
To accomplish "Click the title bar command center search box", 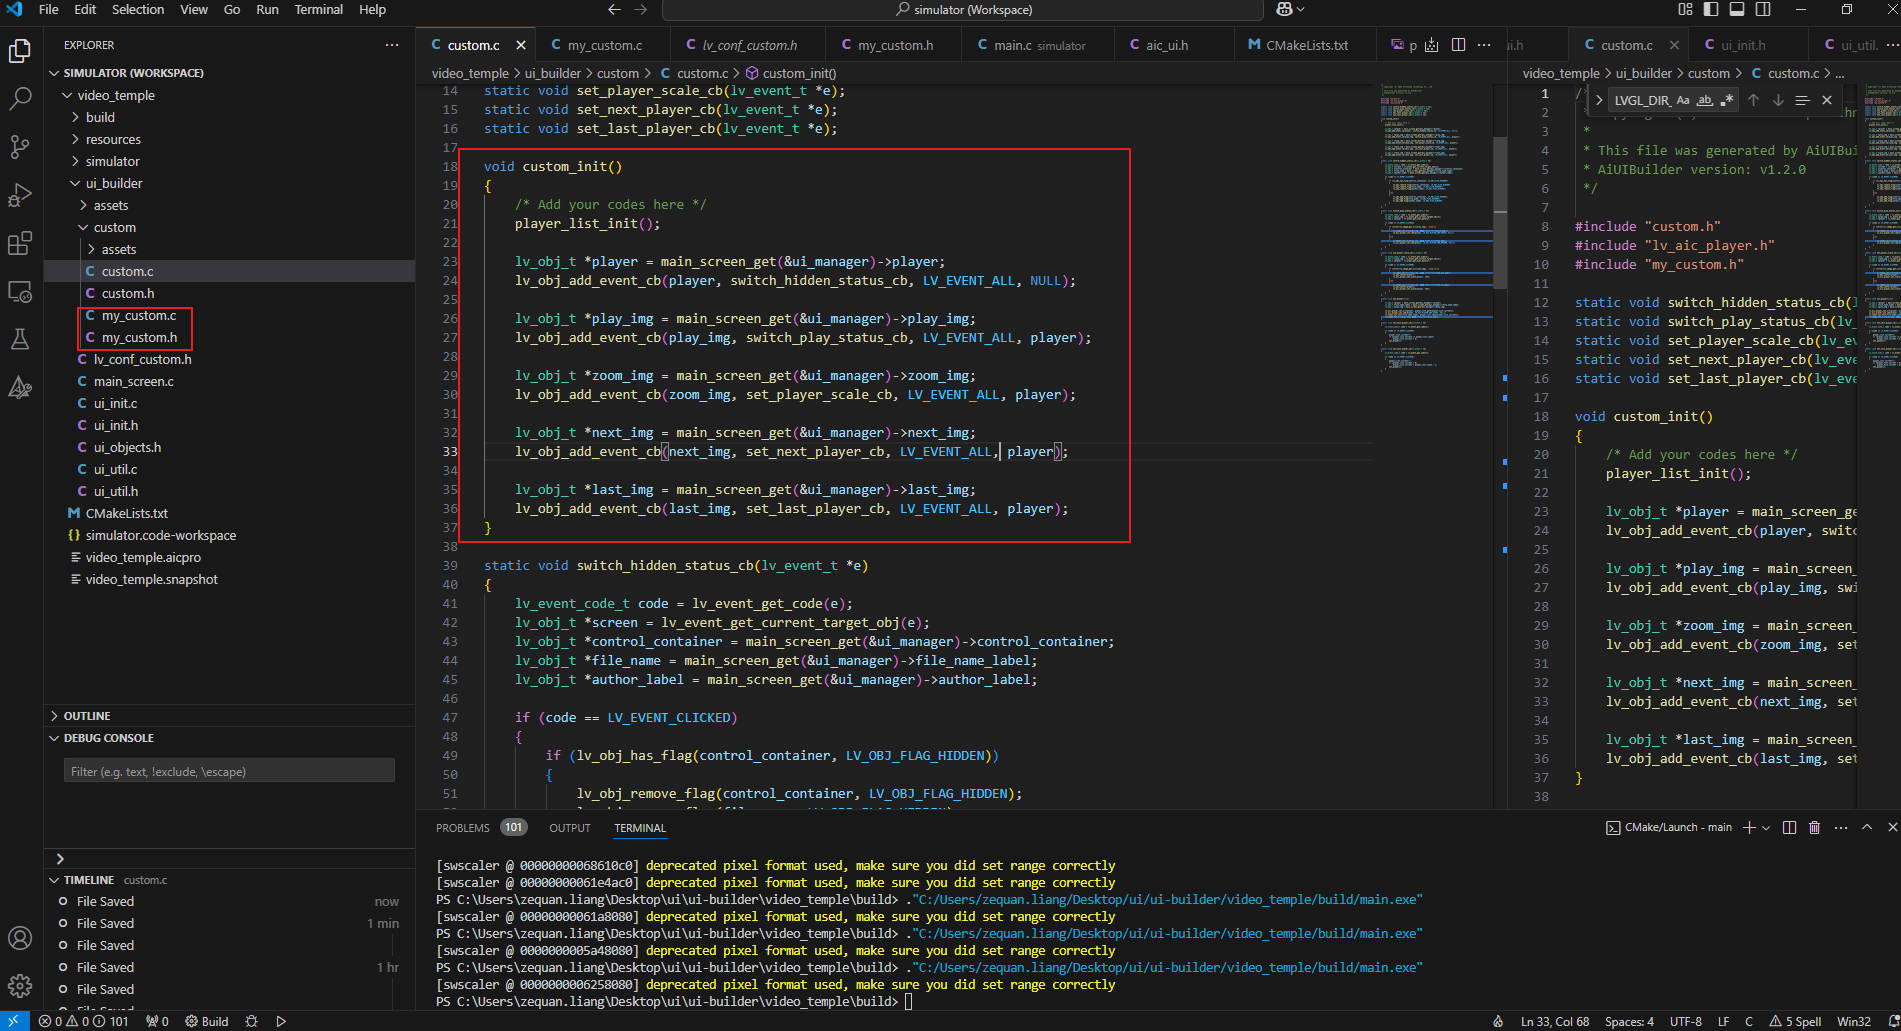I will coord(963,10).
